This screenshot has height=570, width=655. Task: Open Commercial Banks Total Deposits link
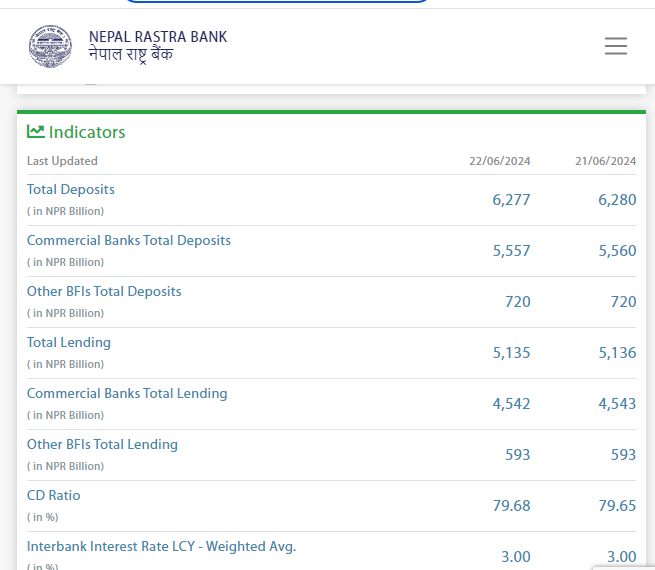click(x=129, y=240)
